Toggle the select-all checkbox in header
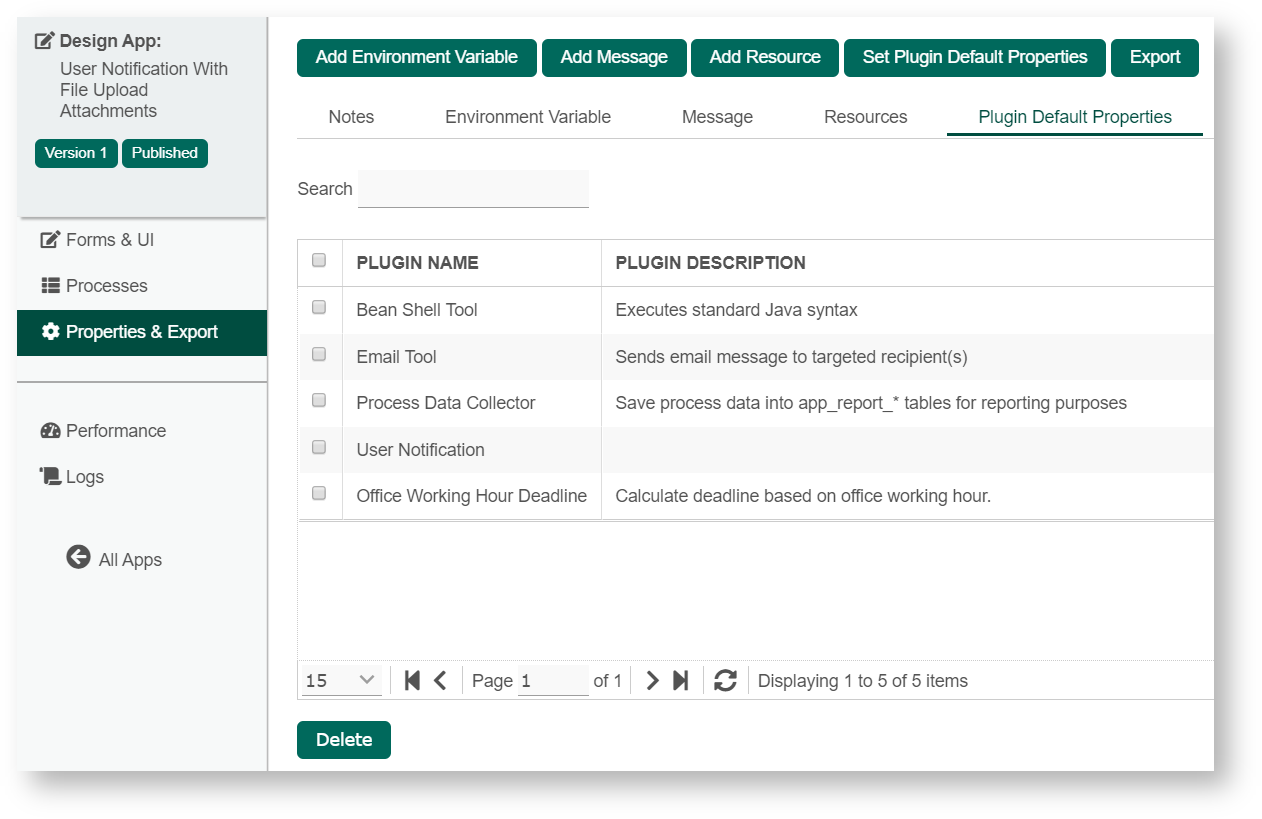 coord(319,261)
